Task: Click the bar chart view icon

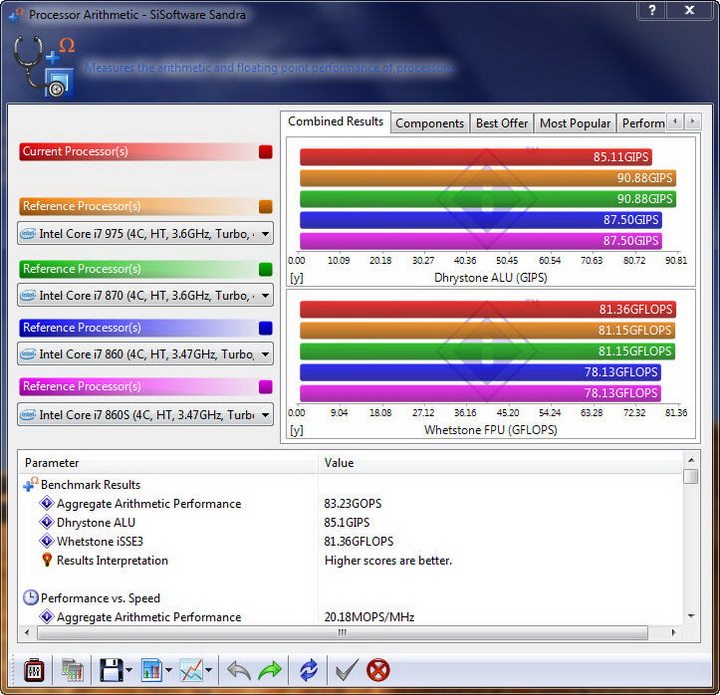Action: [x=151, y=671]
